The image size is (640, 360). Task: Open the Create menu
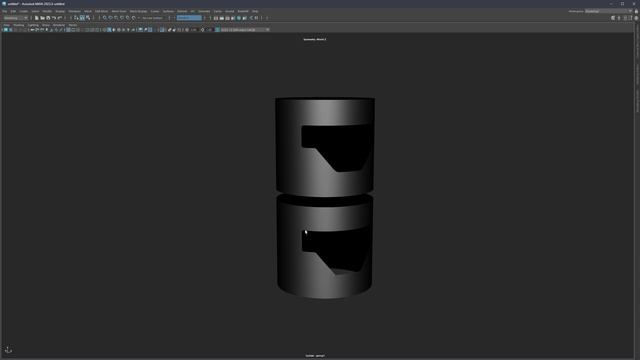[x=24, y=11]
